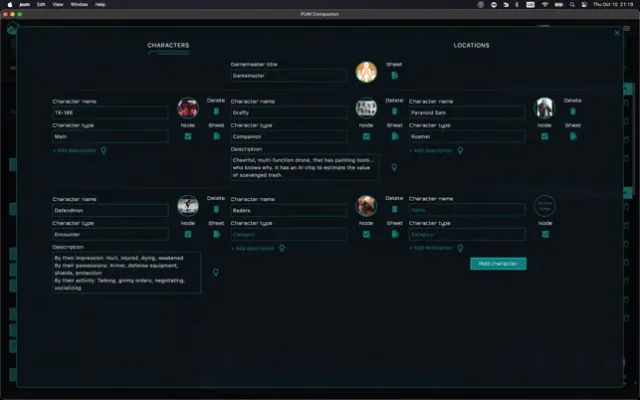Toggle the Node checkbox for Raiders
The width and height of the screenshot is (640, 400).
point(367,234)
